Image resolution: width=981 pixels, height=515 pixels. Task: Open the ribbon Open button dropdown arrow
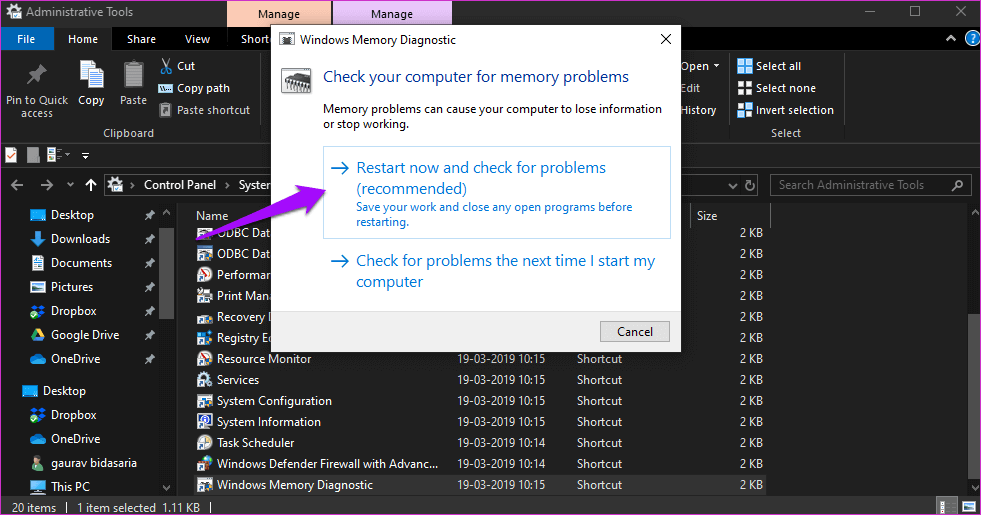tap(716, 66)
